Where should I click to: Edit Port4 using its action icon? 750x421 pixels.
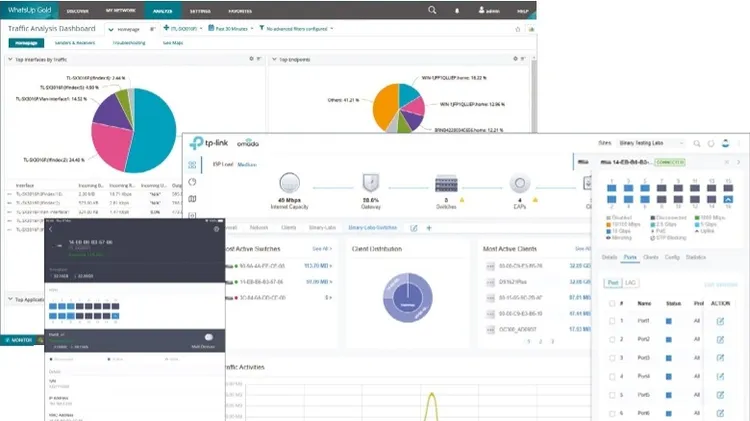click(720, 377)
